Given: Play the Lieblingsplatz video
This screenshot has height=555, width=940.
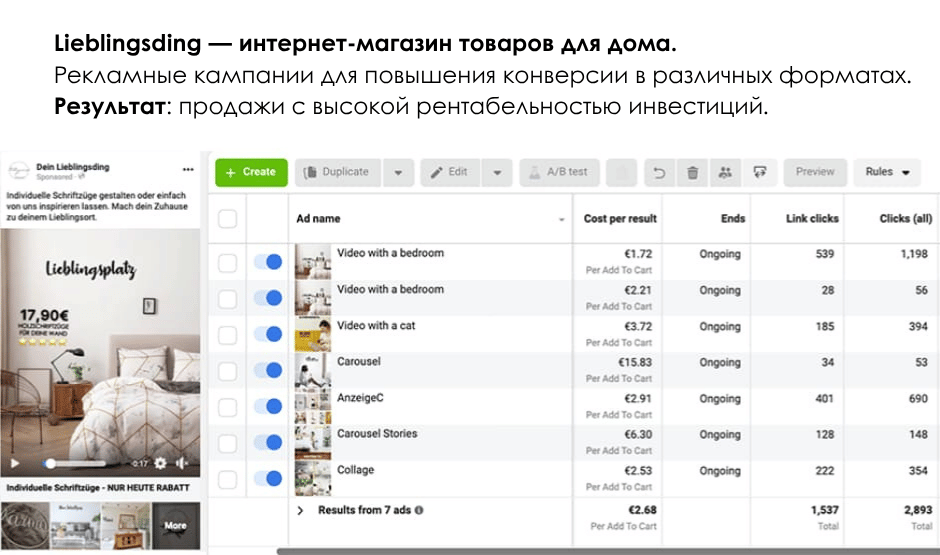Looking at the screenshot, I should click(x=16, y=463).
